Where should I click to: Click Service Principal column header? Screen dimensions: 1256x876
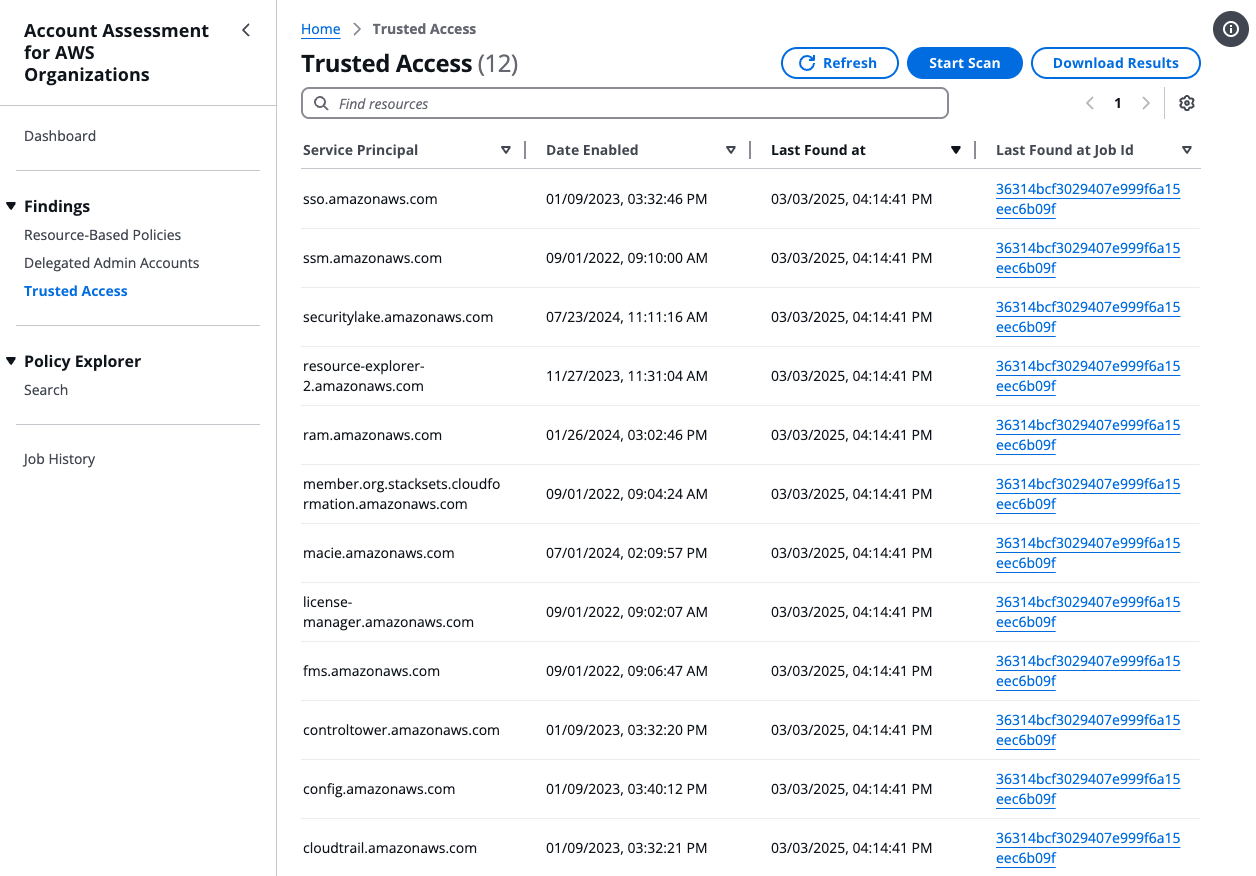coord(361,150)
